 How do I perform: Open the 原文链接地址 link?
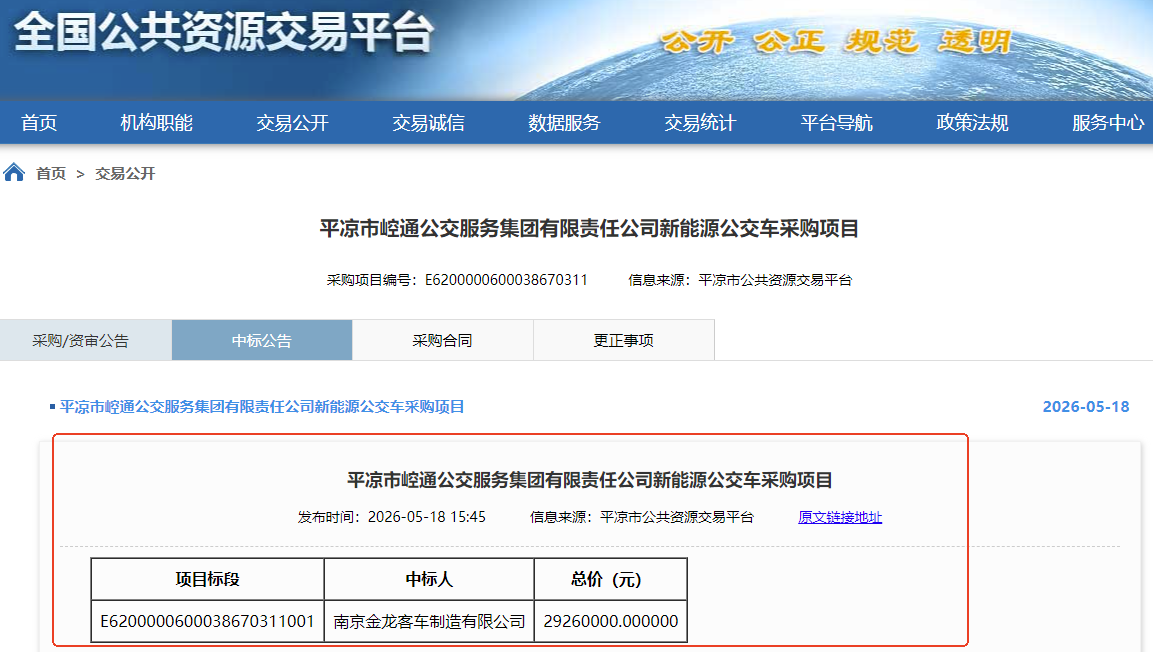[840, 517]
